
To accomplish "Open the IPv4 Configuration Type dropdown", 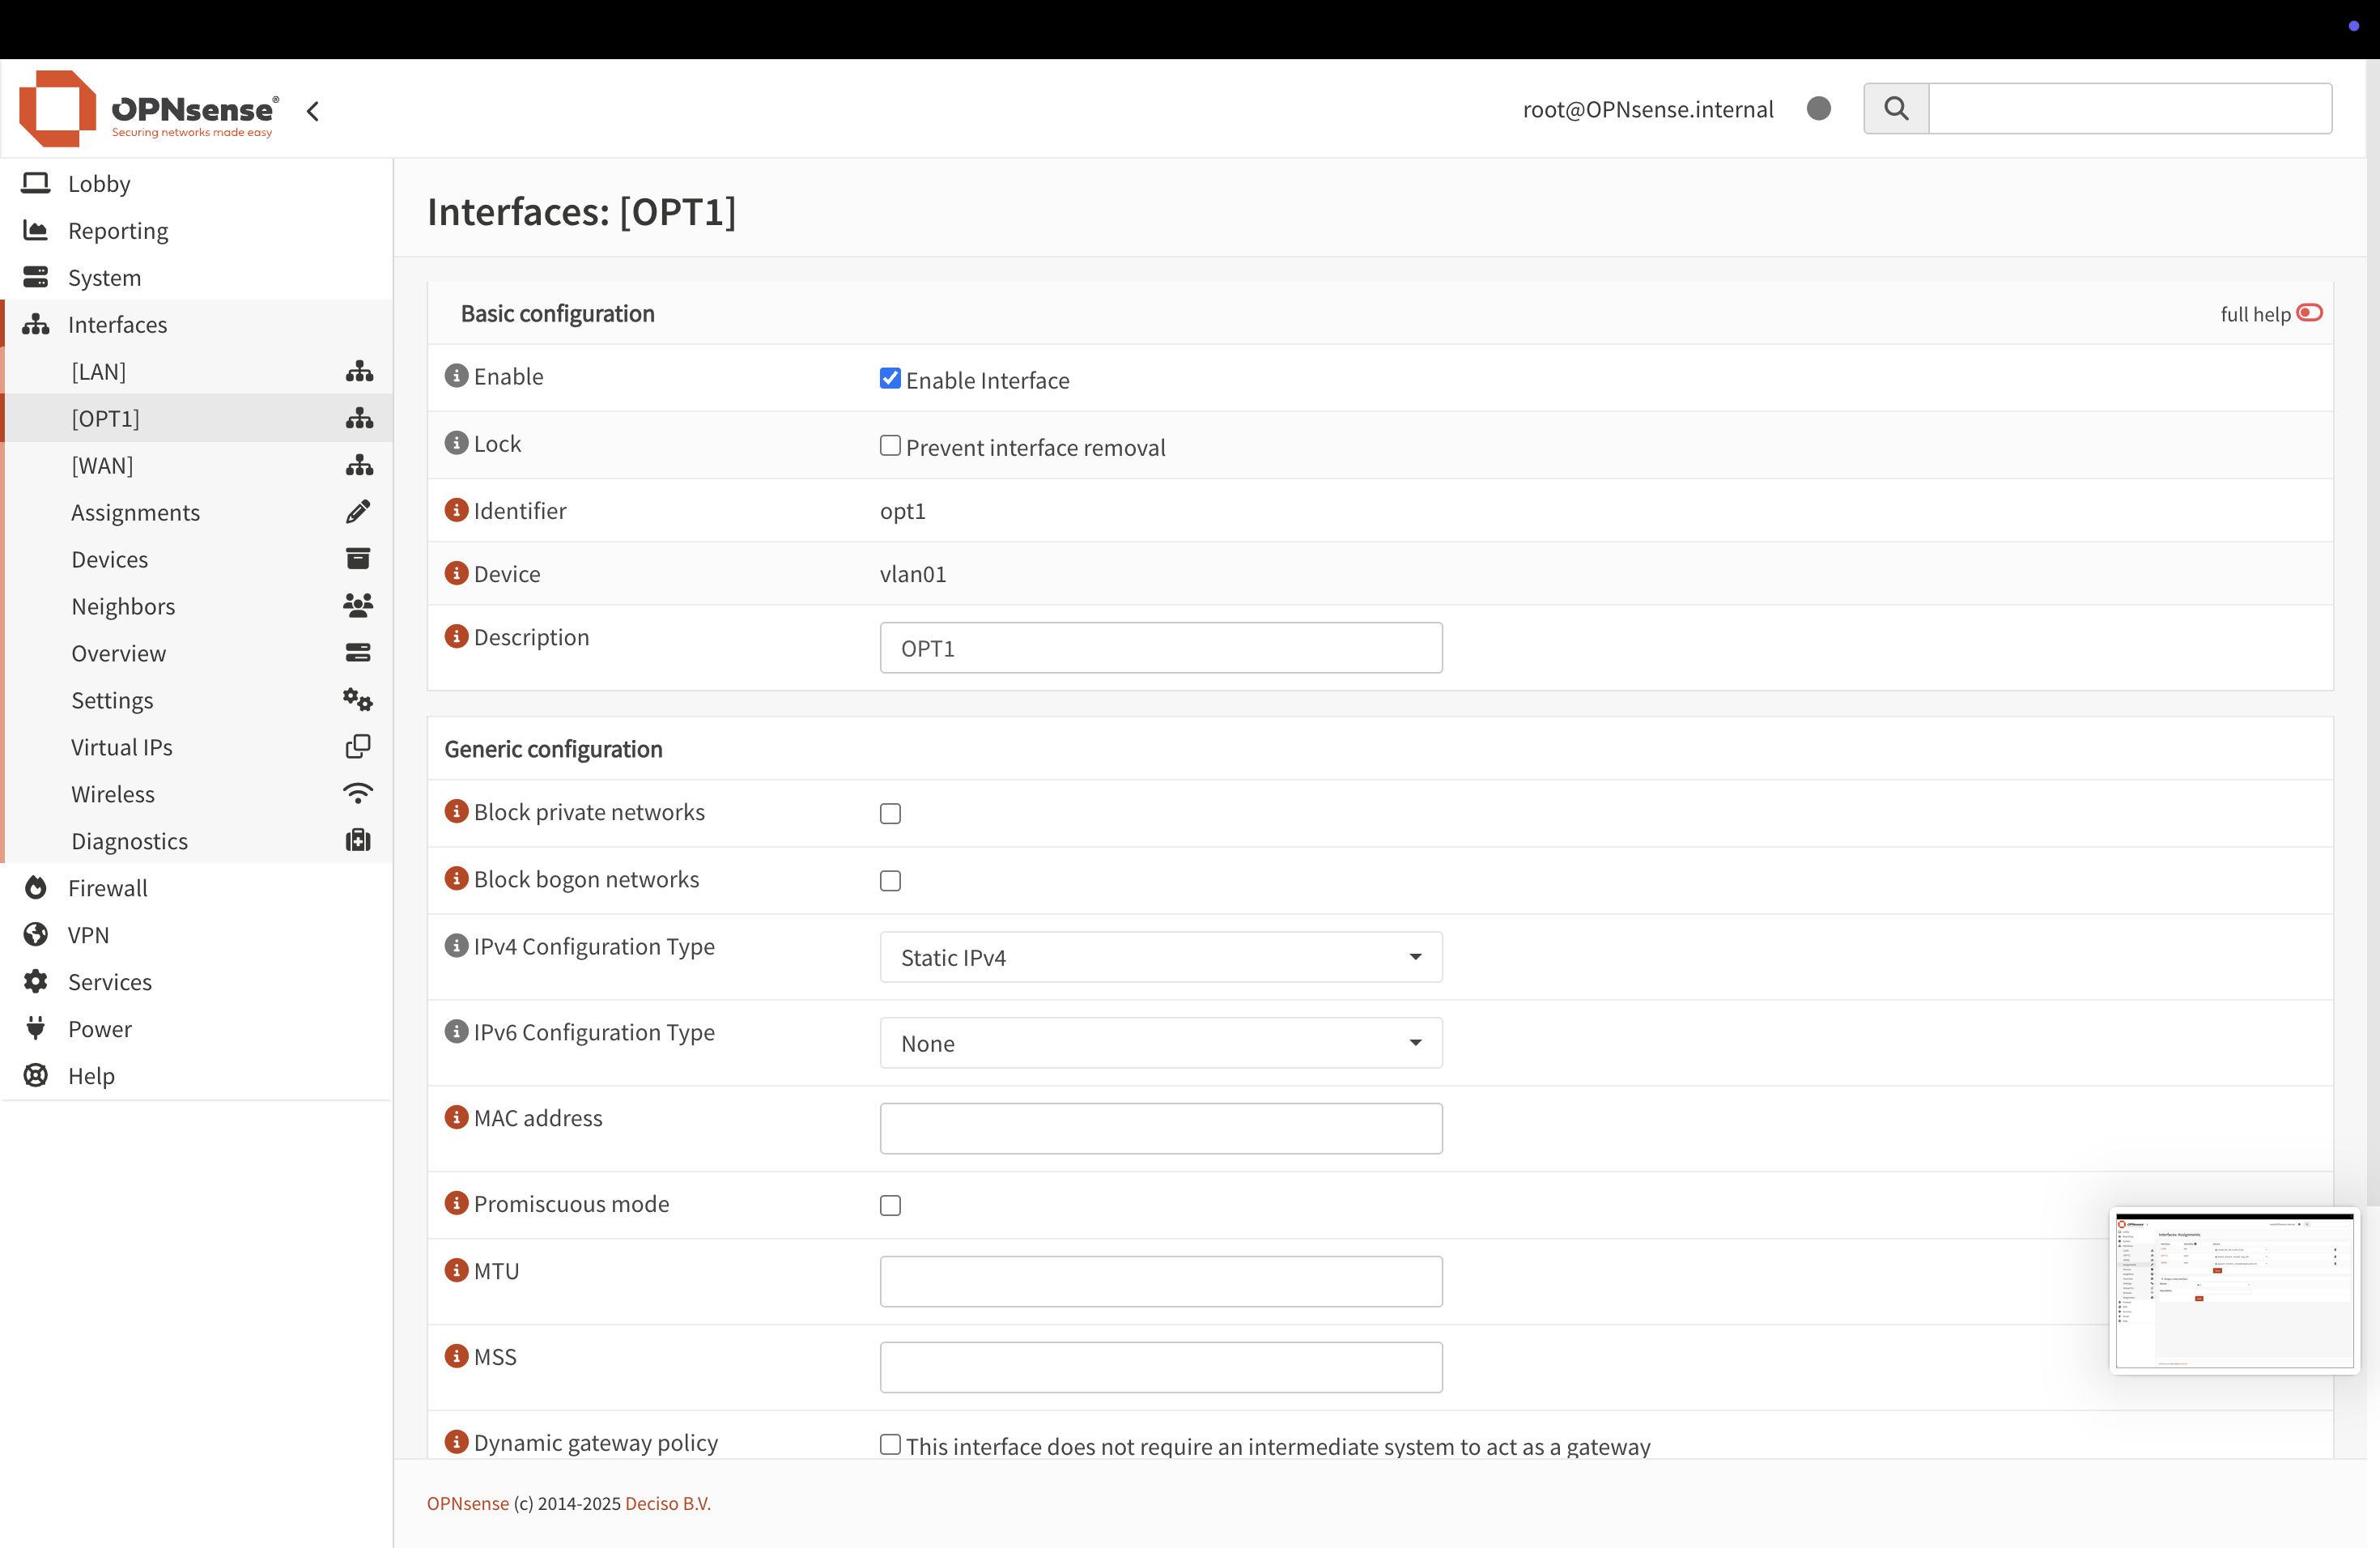I will coord(1160,957).
